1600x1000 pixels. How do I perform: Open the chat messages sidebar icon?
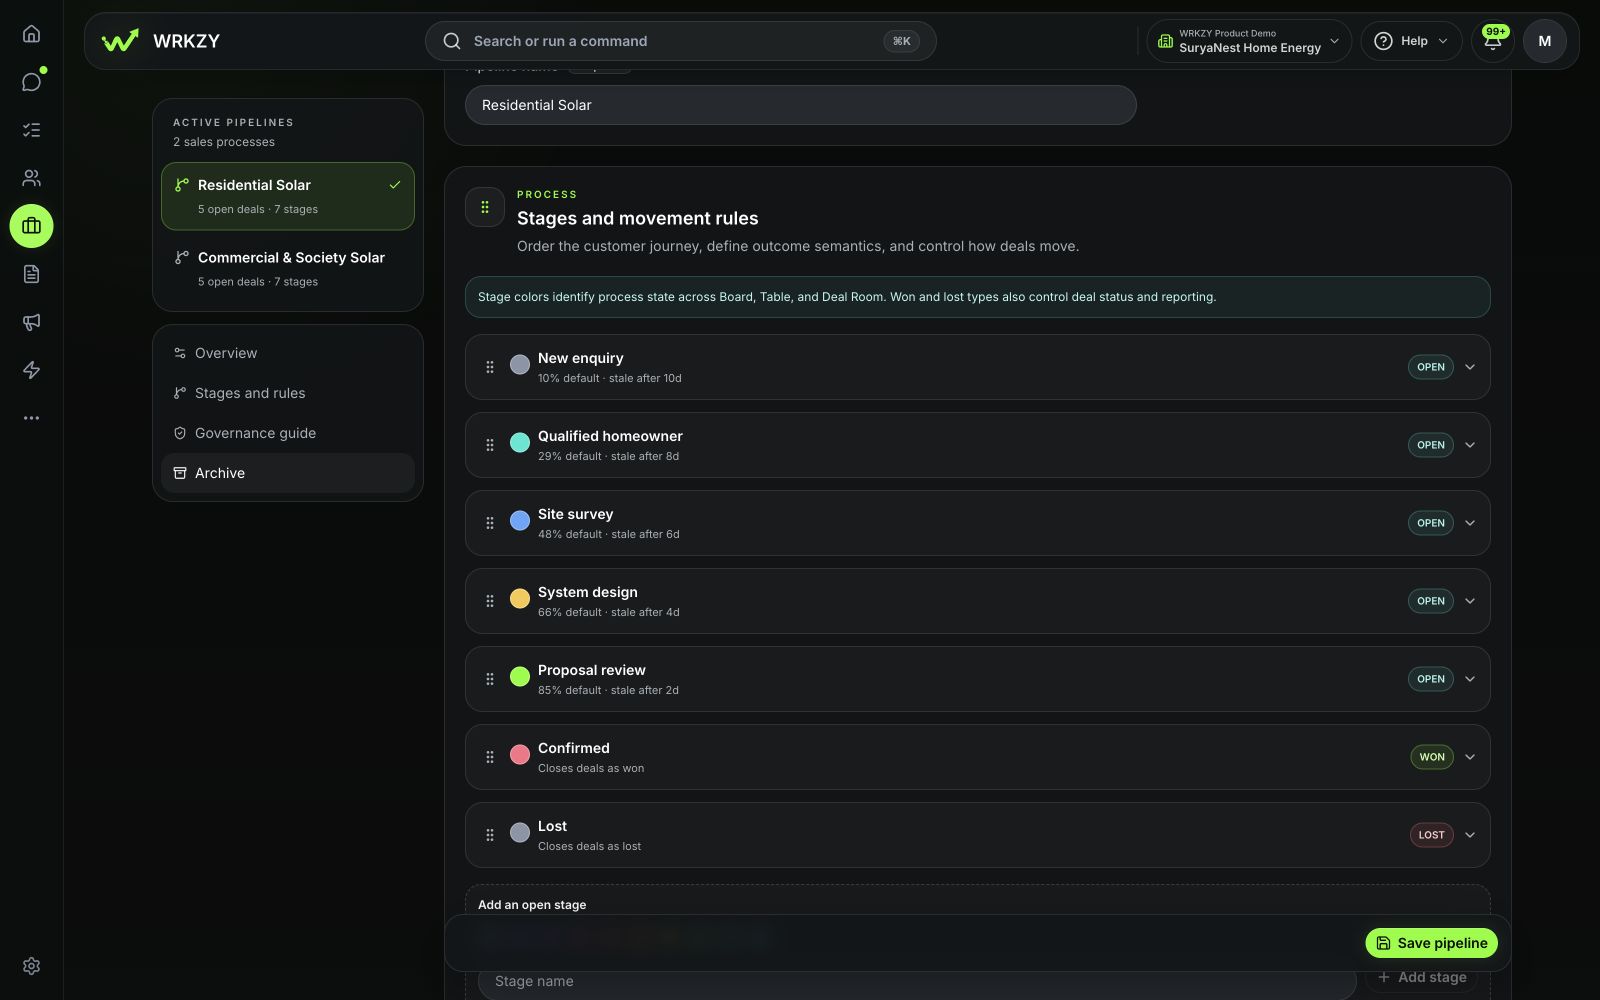coord(31,82)
